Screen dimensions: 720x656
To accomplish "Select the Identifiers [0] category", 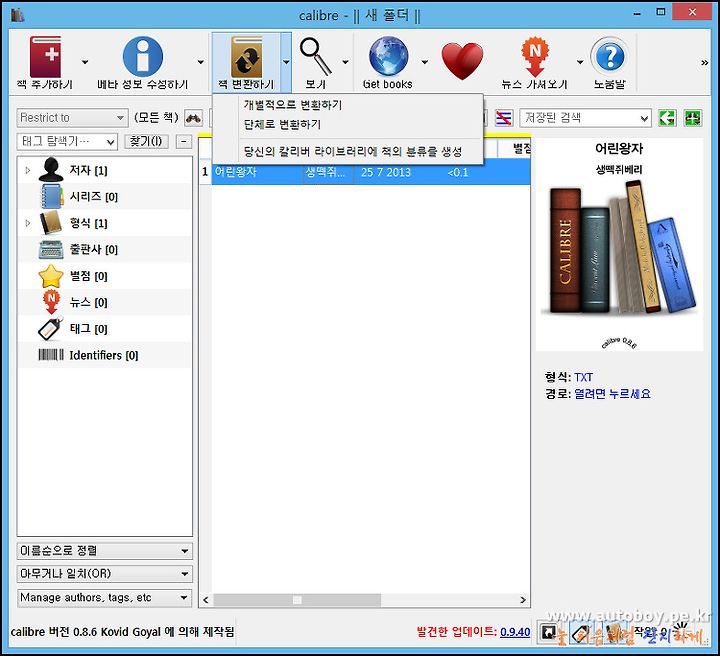I will pyautogui.click(x=104, y=355).
